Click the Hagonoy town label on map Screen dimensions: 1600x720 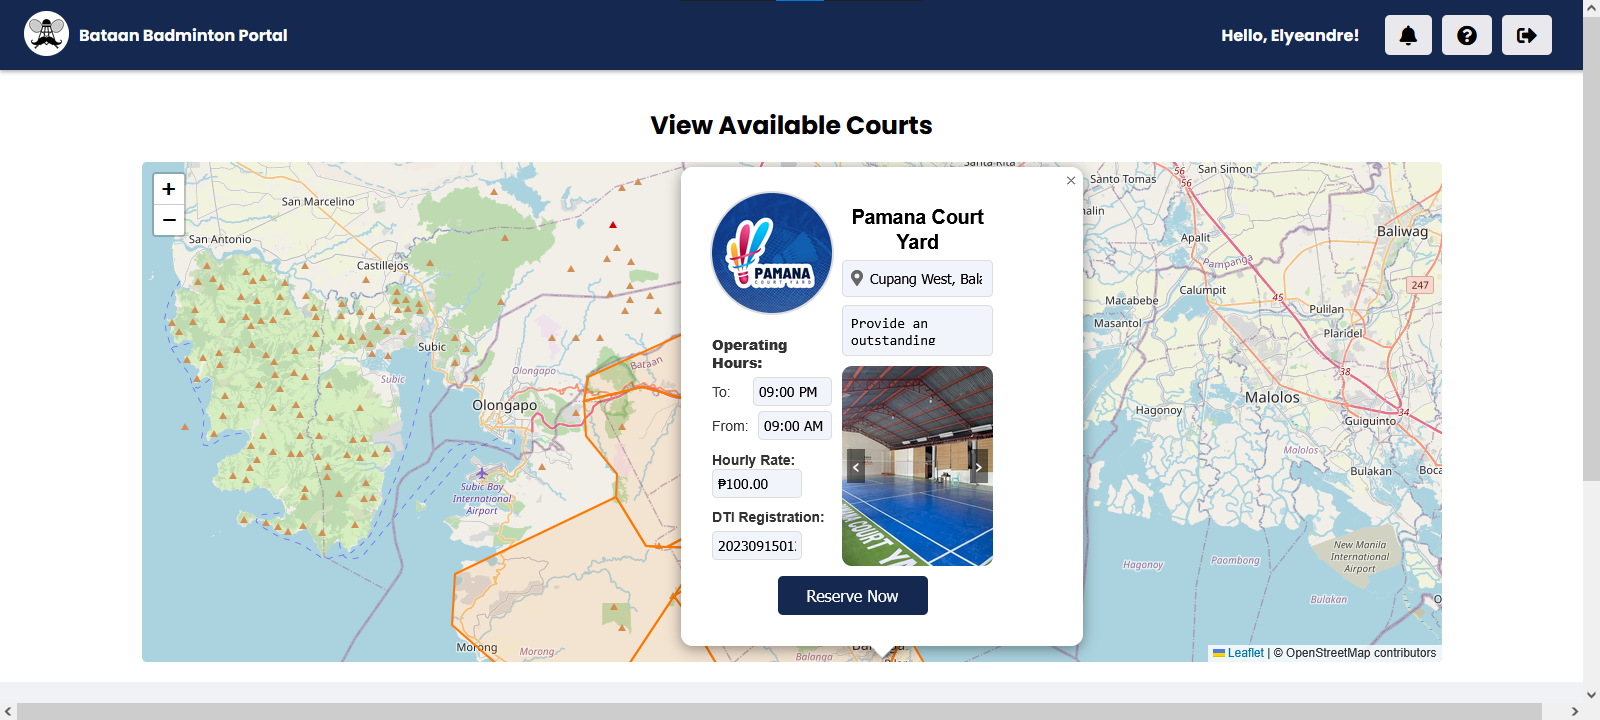[x=1159, y=410]
